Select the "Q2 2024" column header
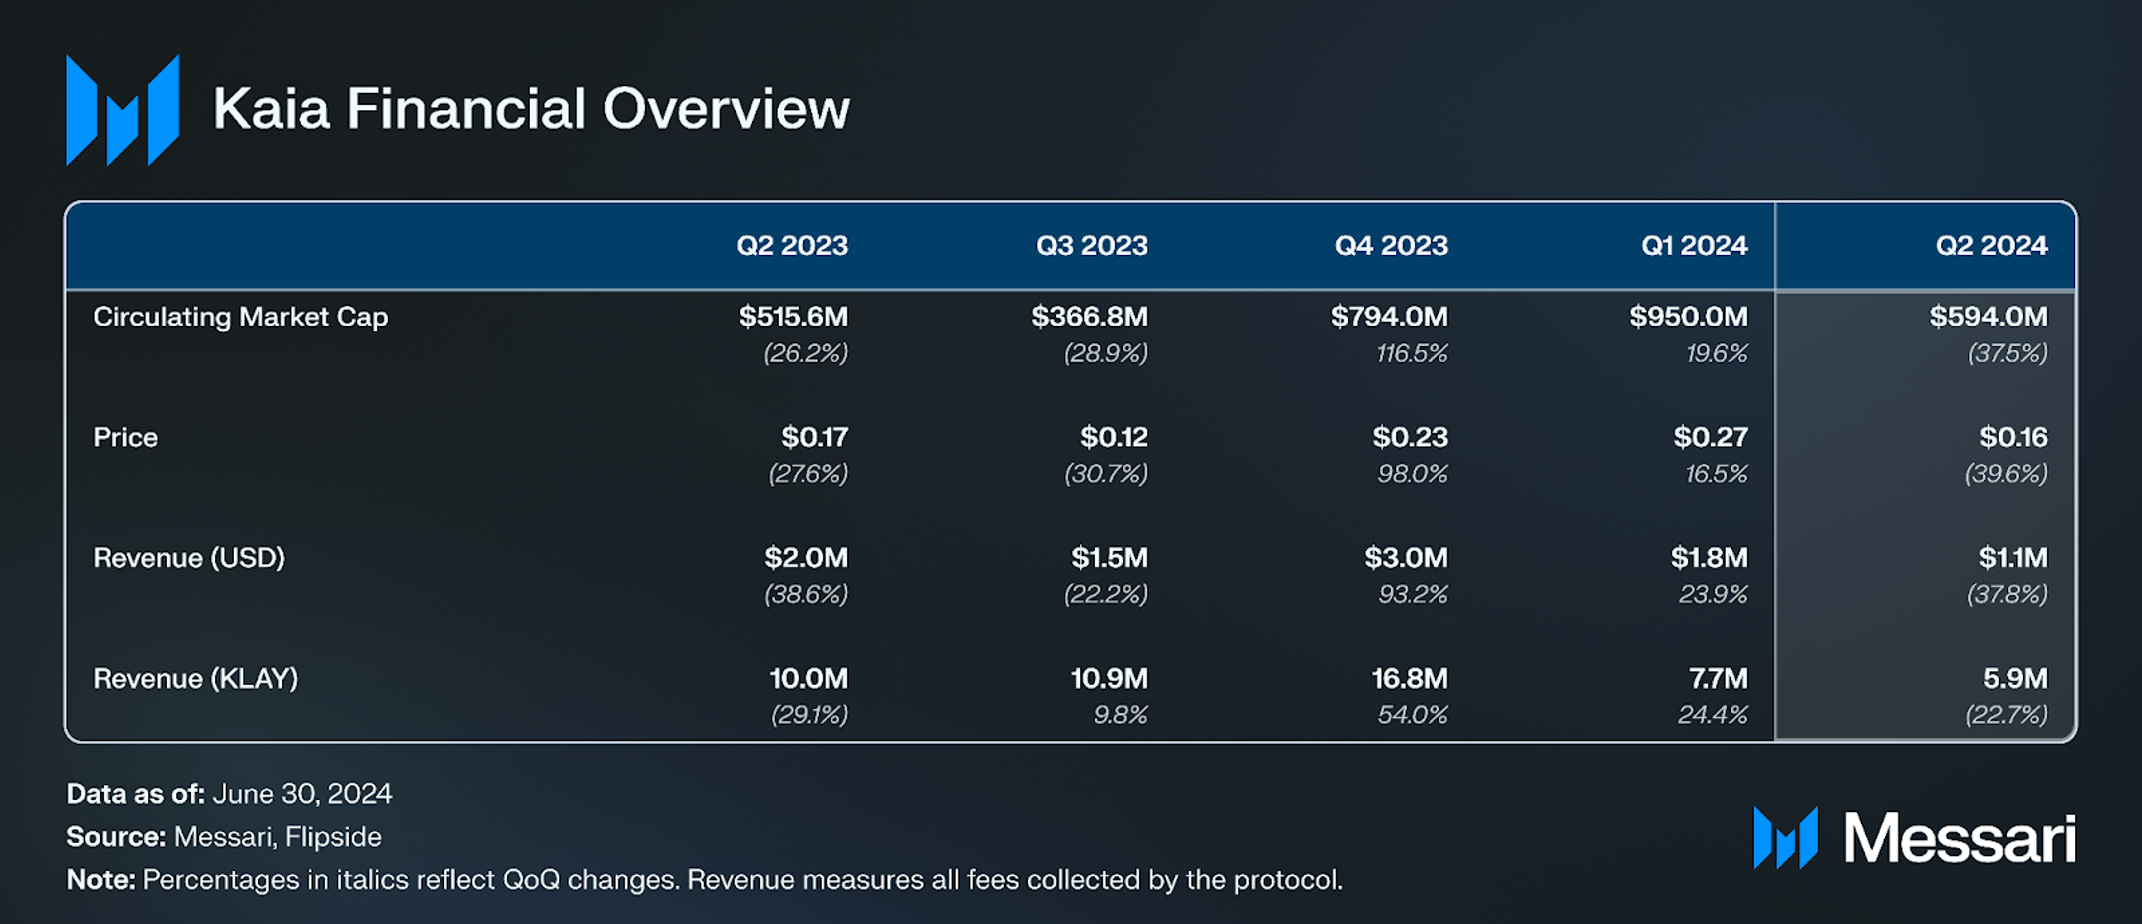 click(x=1991, y=246)
